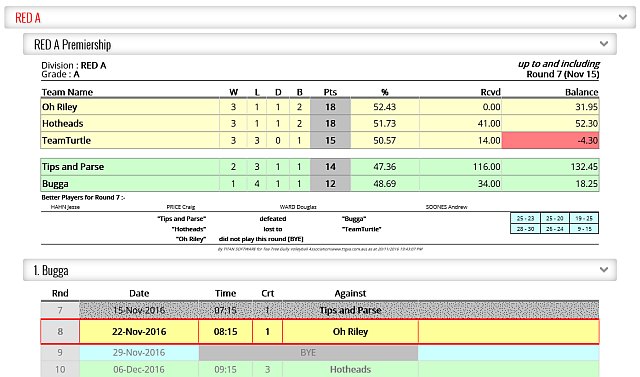Select TeamTurtle red balance cell

[550, 140]
